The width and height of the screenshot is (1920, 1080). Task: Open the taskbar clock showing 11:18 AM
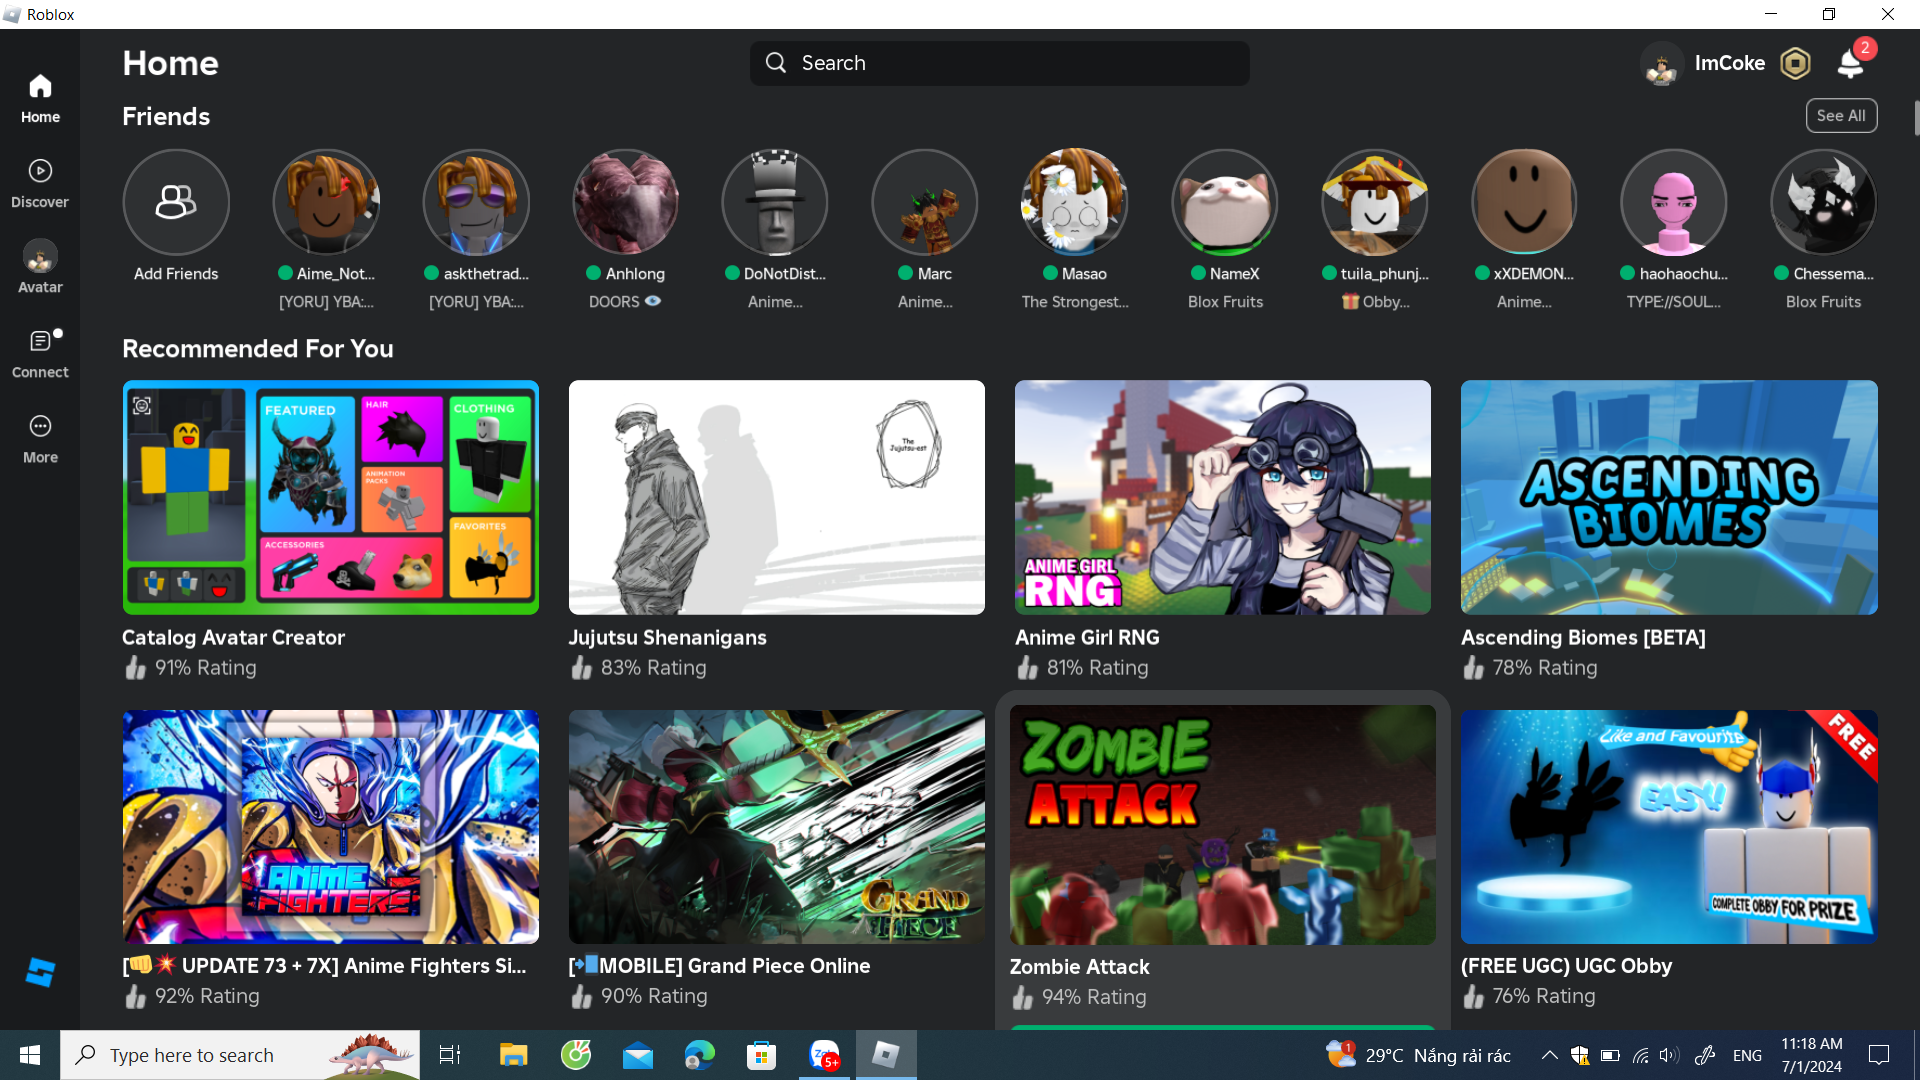pyautogui.click(x=1811, y=1055)
